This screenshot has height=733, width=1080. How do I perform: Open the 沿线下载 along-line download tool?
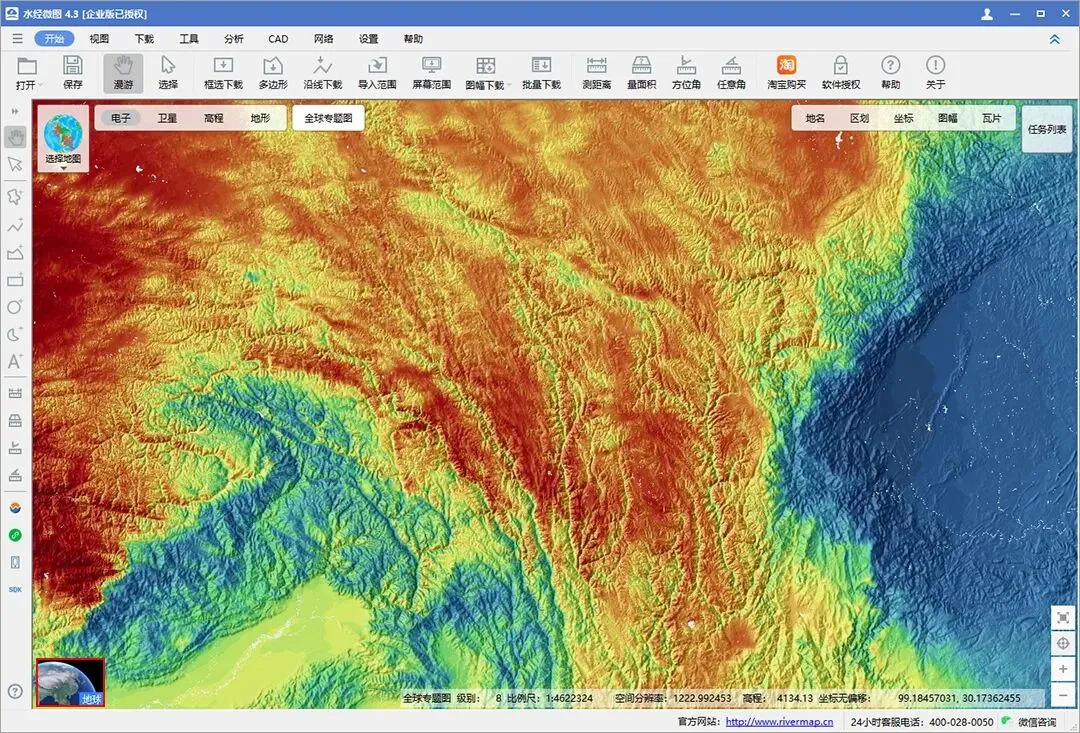click(322, 73)
